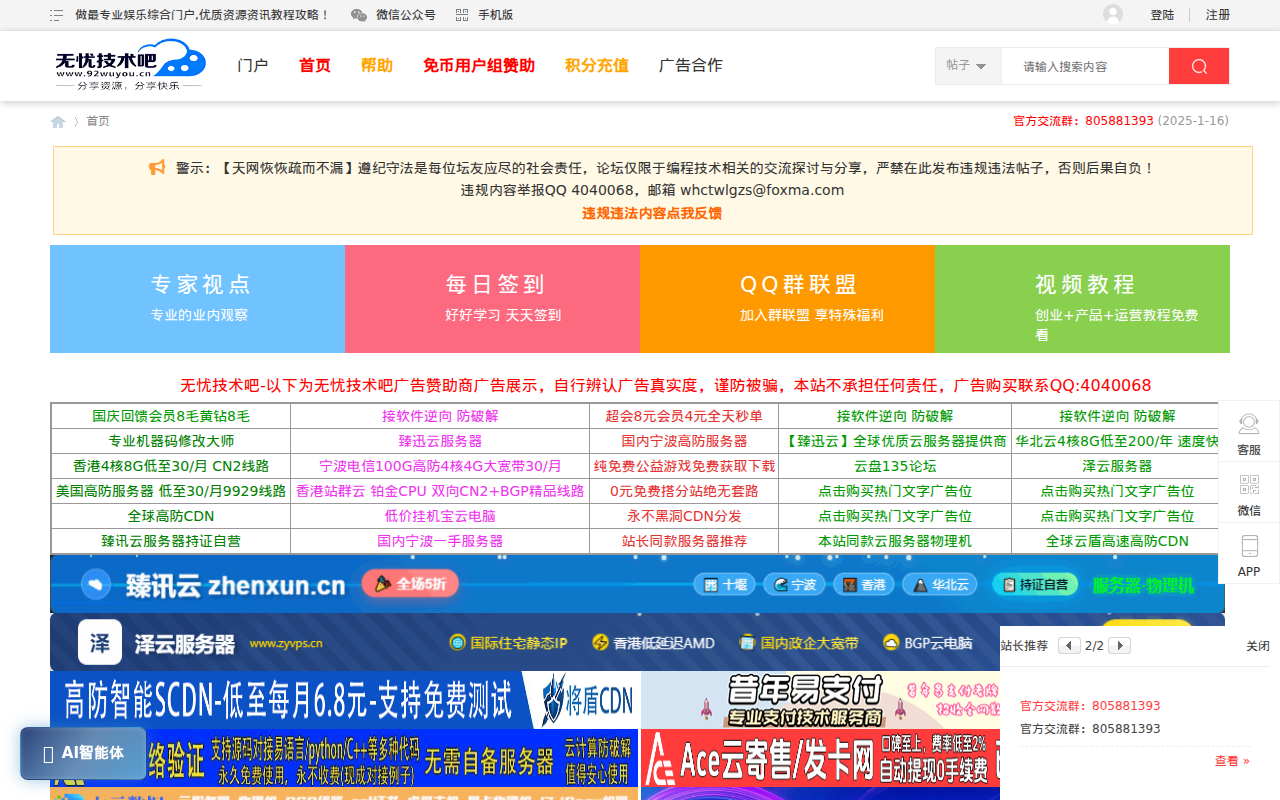
Task: Open the APP download sidebar icon
Action: 1248,554
